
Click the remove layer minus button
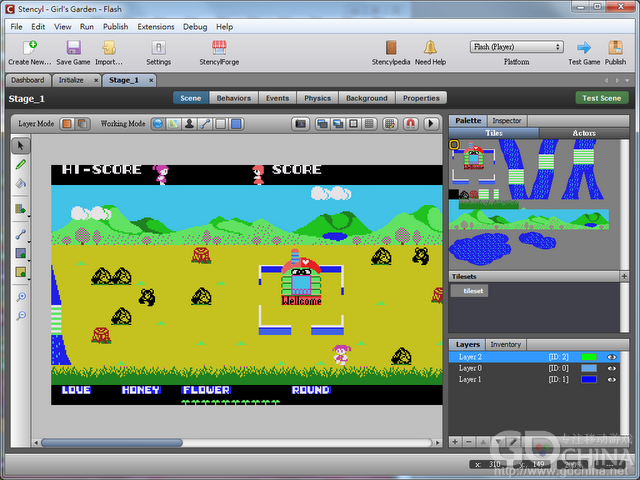[x=469, y=442]
